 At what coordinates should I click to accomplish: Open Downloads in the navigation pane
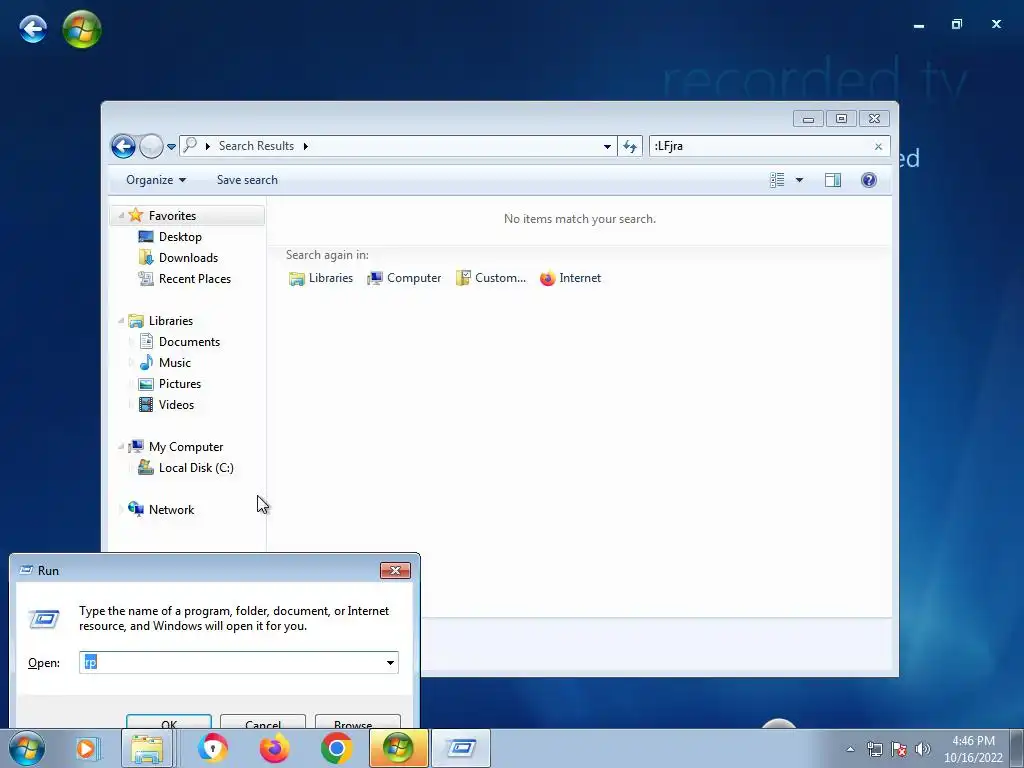pos(188,258)
